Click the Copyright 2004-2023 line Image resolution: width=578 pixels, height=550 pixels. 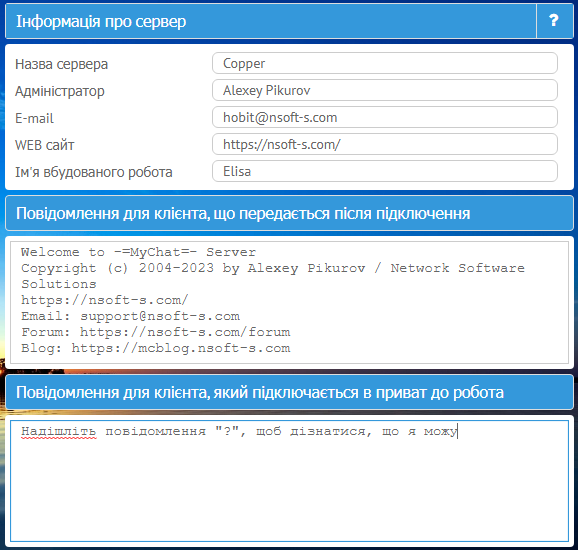(273, 268)
